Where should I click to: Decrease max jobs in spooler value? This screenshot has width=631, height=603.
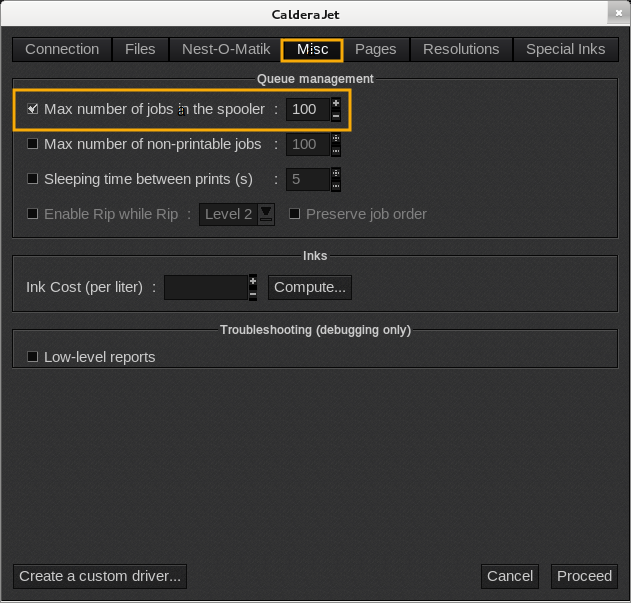point(336,116)
